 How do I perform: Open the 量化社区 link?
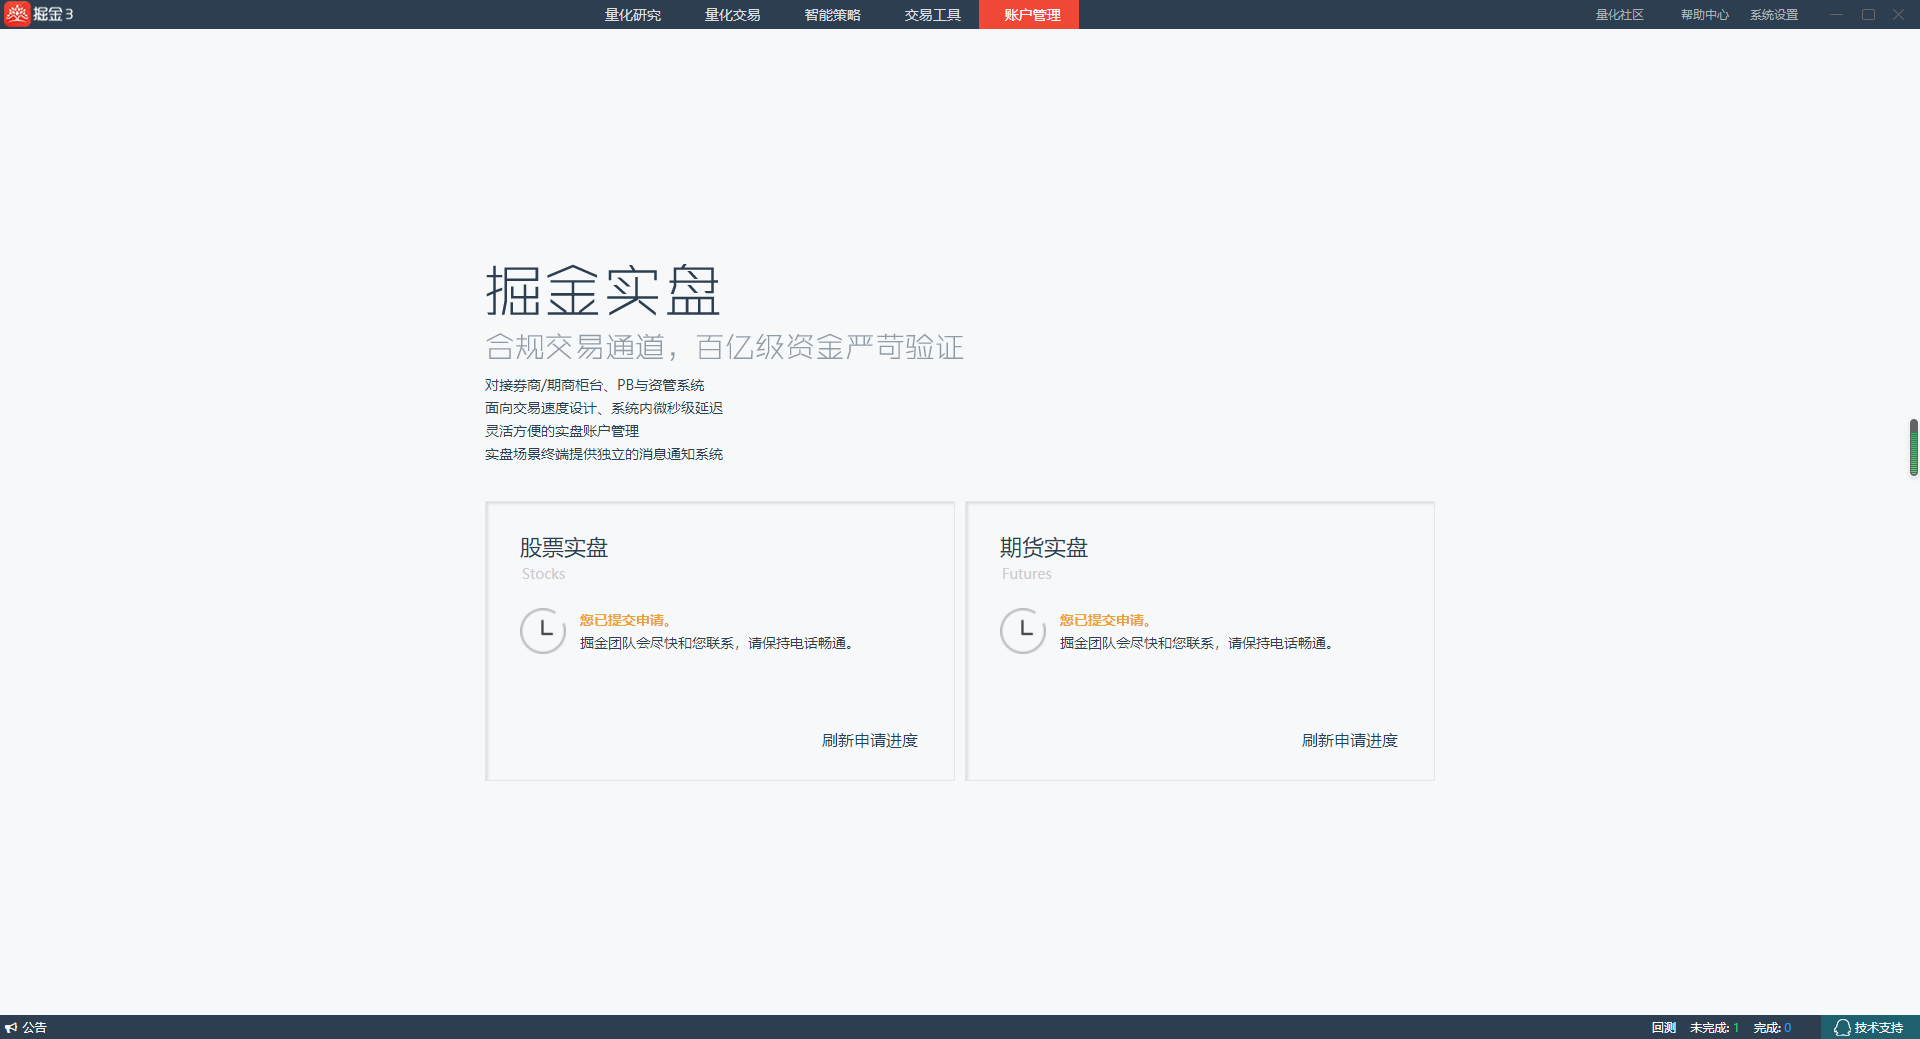pyautogui.click(x=1619, y=15)
